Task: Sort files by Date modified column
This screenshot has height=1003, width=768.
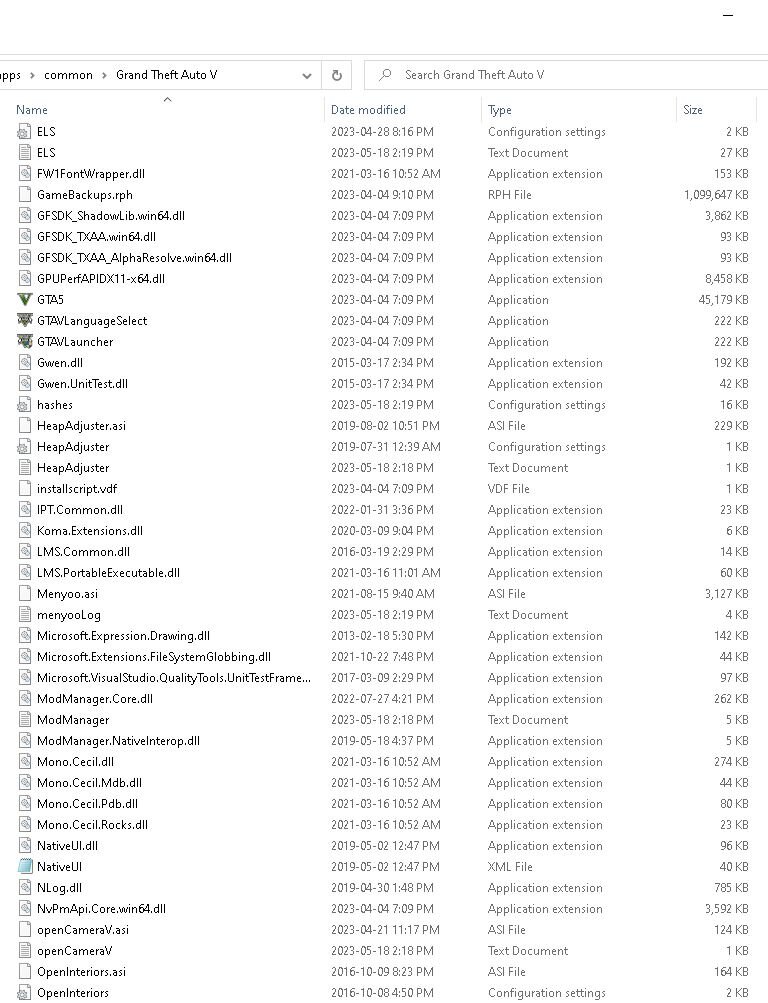Action: click(368, 110)
